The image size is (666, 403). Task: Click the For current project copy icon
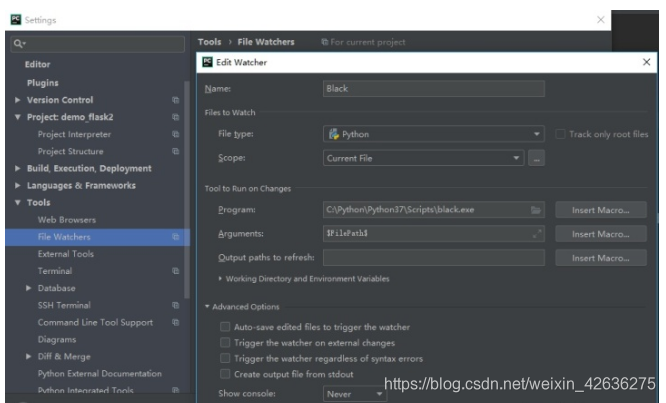tap(325, 42)
